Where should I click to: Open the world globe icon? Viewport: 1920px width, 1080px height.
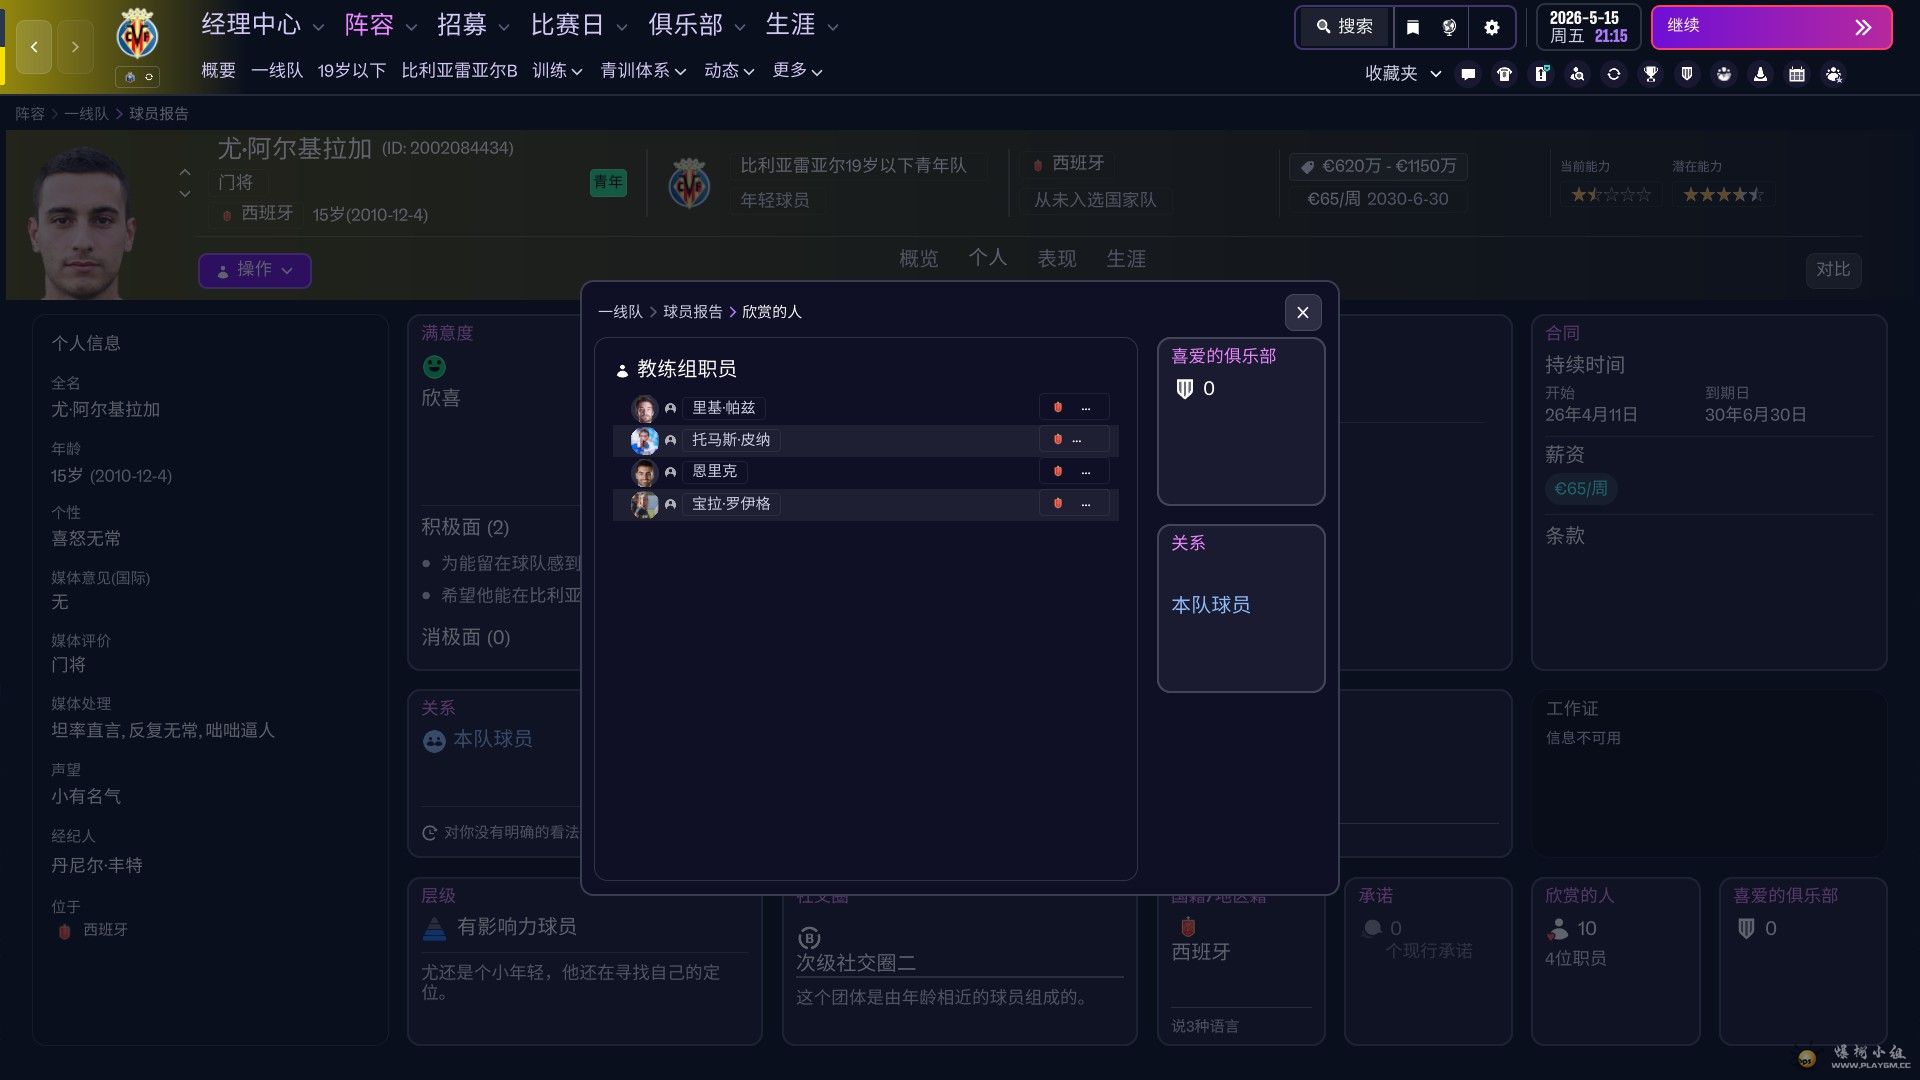pyautogui.click(x=1449, y=27)
